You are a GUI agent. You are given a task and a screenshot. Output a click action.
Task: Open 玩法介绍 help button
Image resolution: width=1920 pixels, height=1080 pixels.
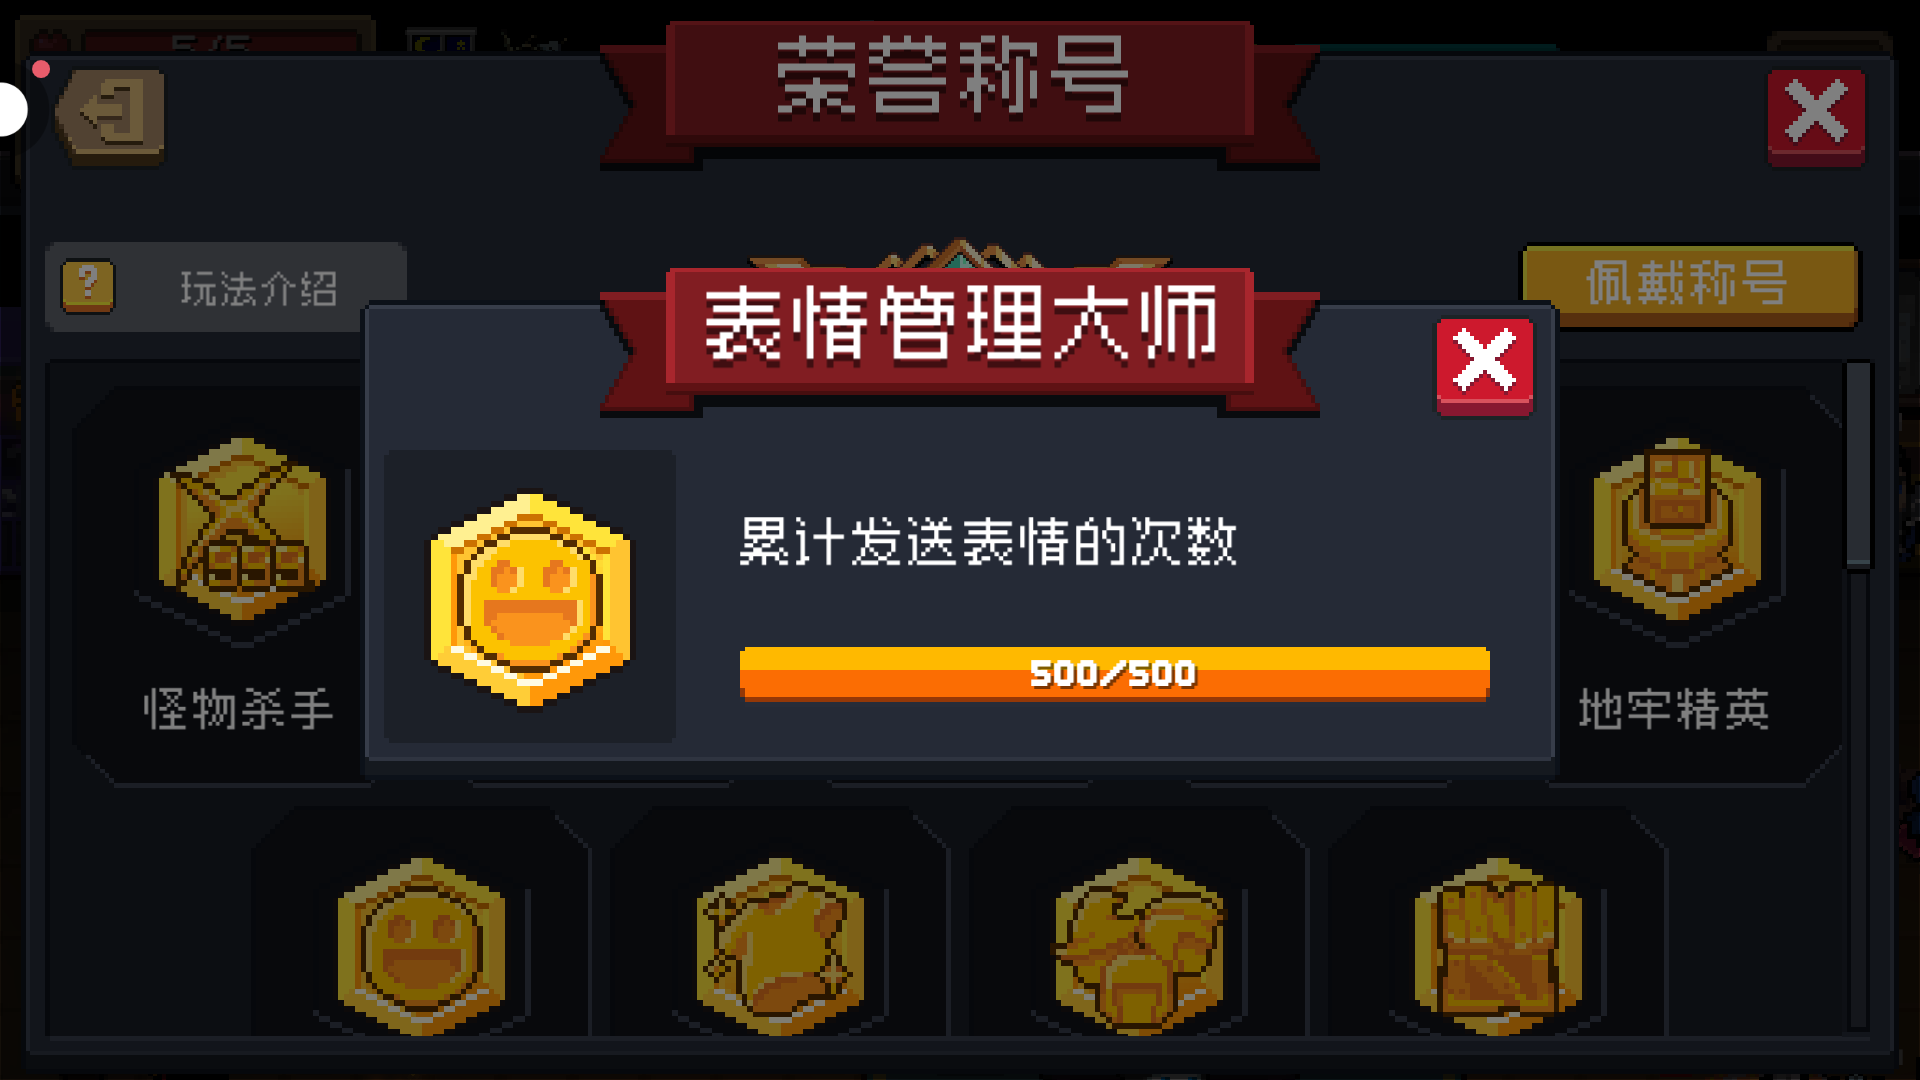(226, 287)
